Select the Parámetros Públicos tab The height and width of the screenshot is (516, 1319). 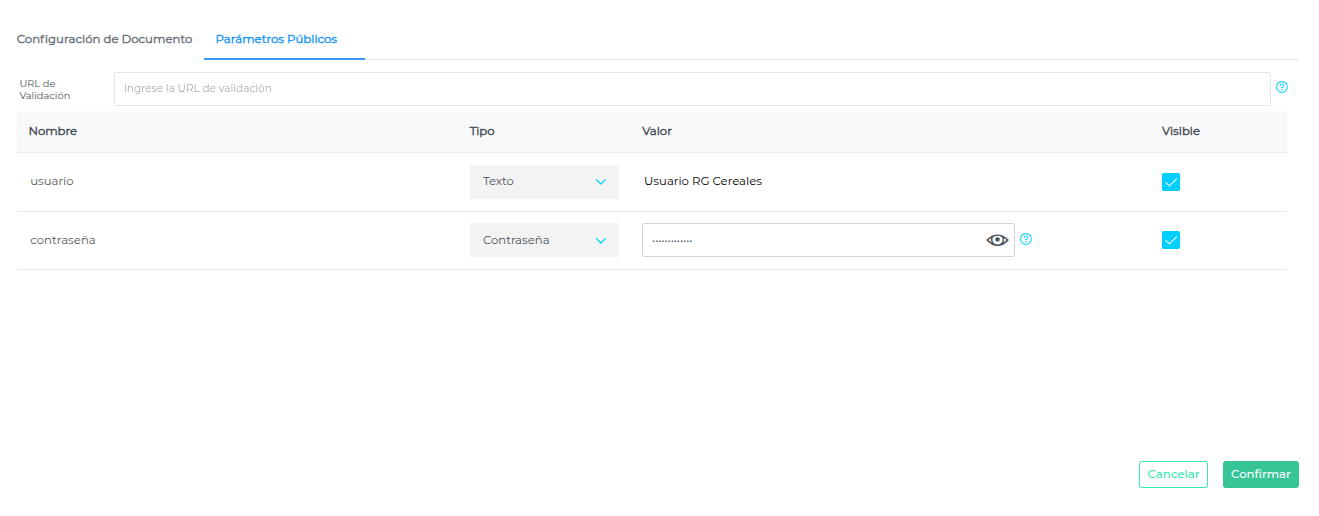[276, 40]
